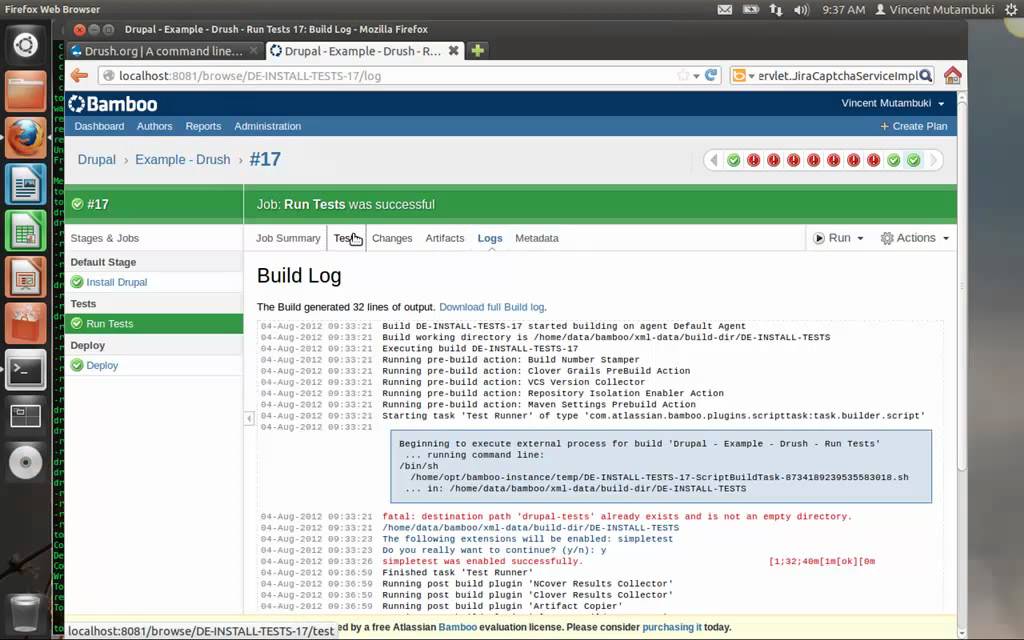Click Download full Build log link
This screenshot has width=1024, height=640.
coord(492,307)
